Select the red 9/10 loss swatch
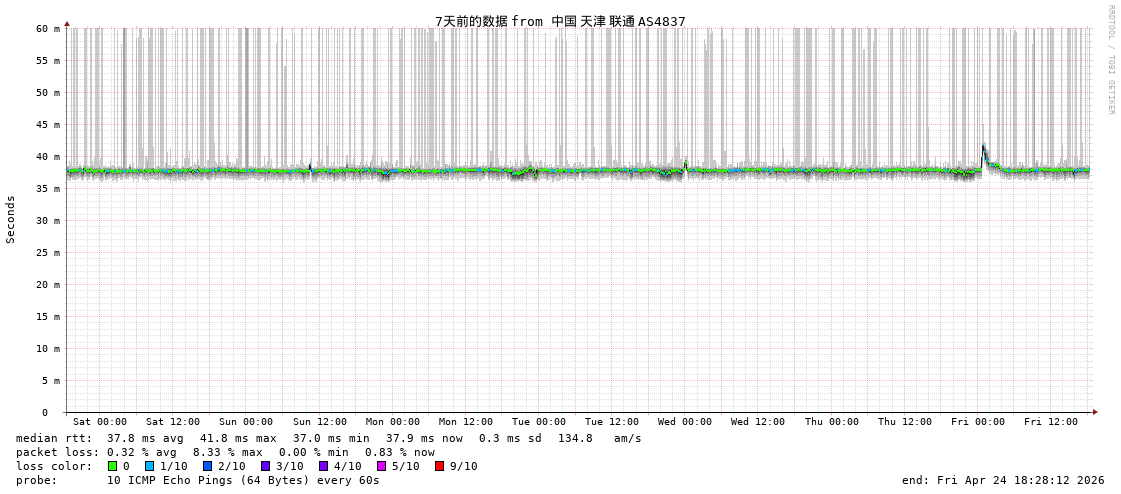This screenshot has width=1121, height=494. click(440, 466)
